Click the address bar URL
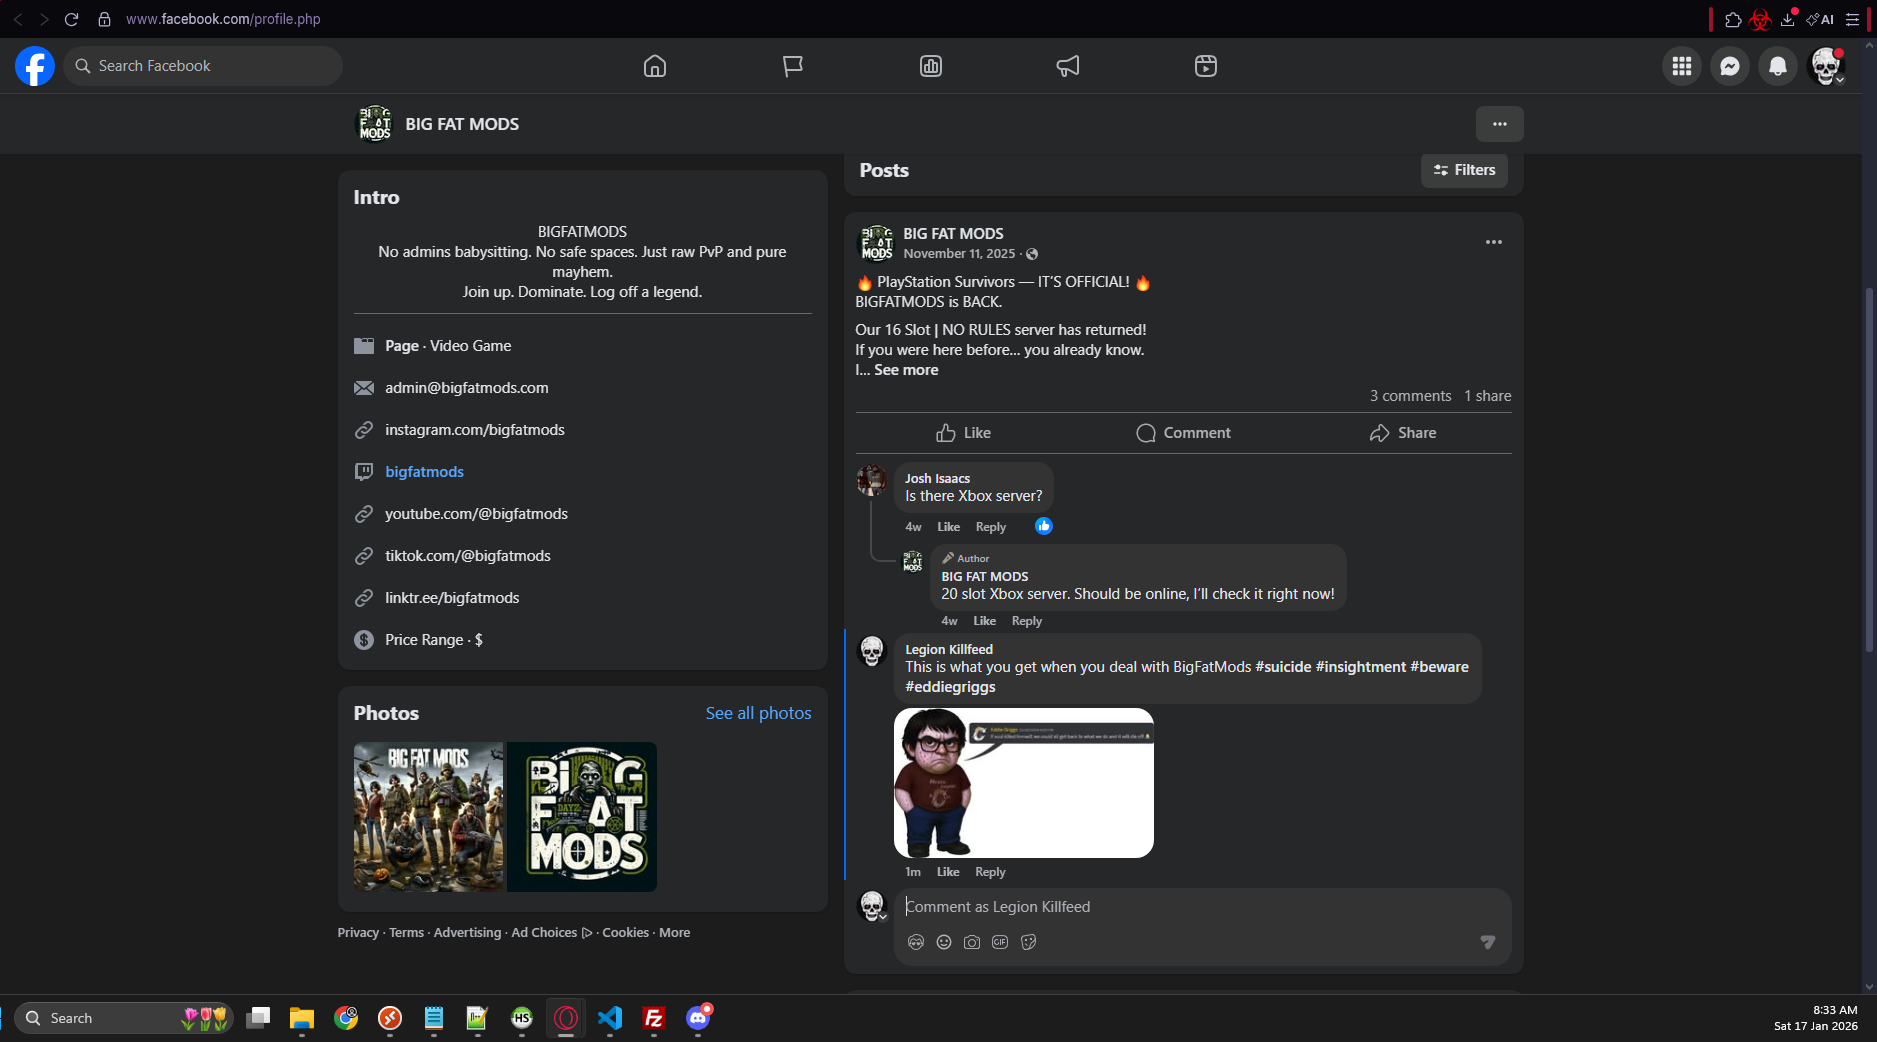Image resolution: width=1877 pixels, height=1042 pixels. pyautogui.click(x=223, y=19)
